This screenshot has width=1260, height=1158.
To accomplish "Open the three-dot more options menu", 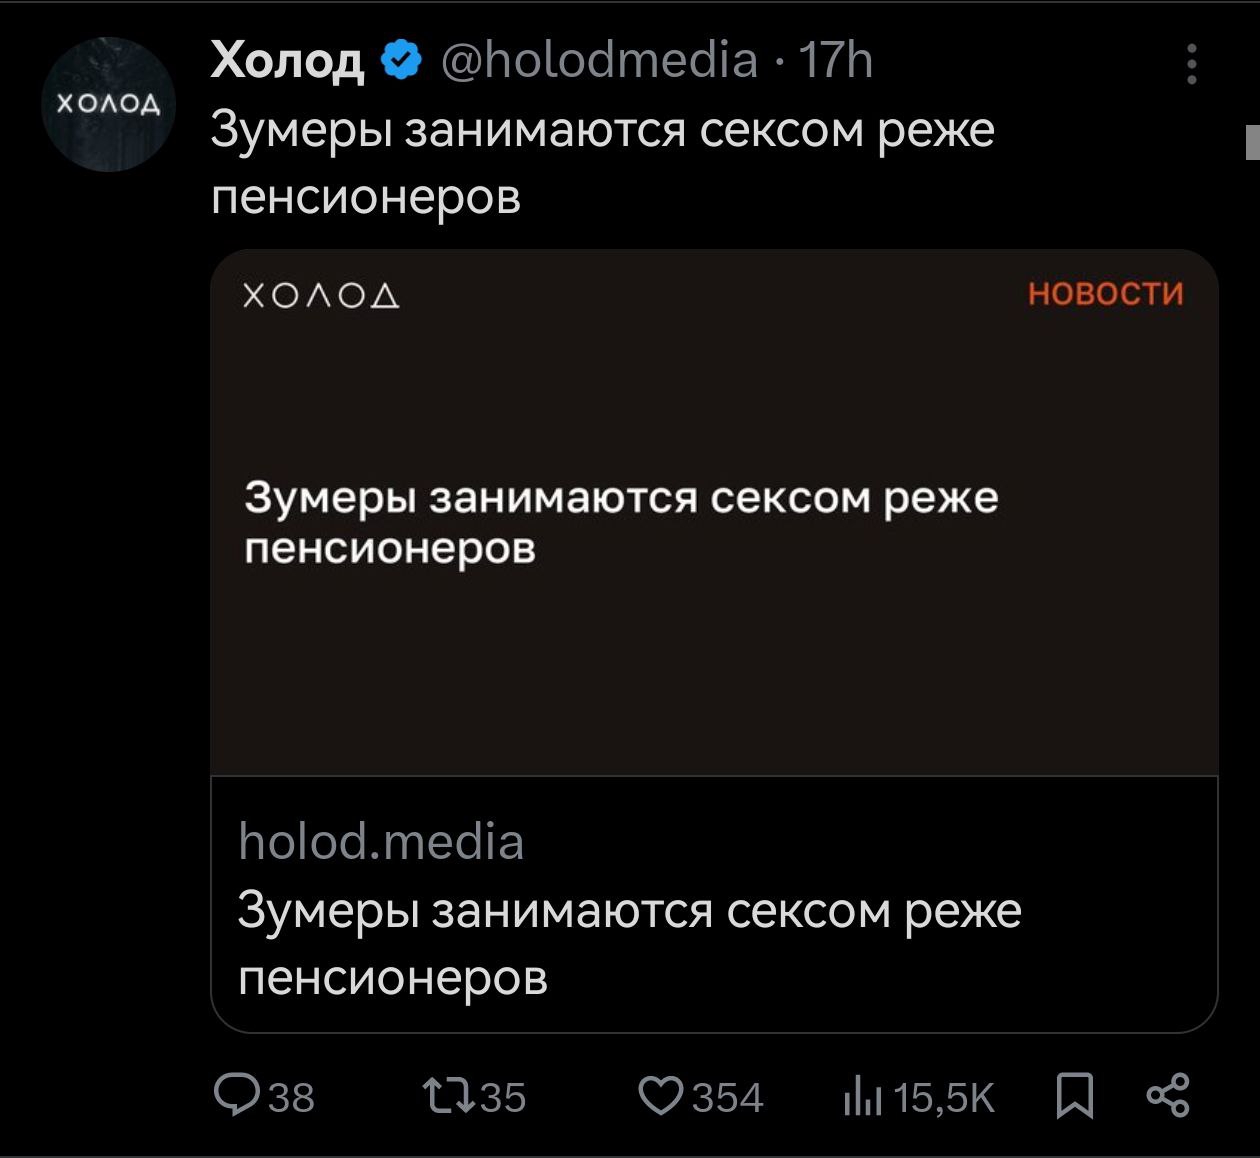I will tap(1191, 64).
